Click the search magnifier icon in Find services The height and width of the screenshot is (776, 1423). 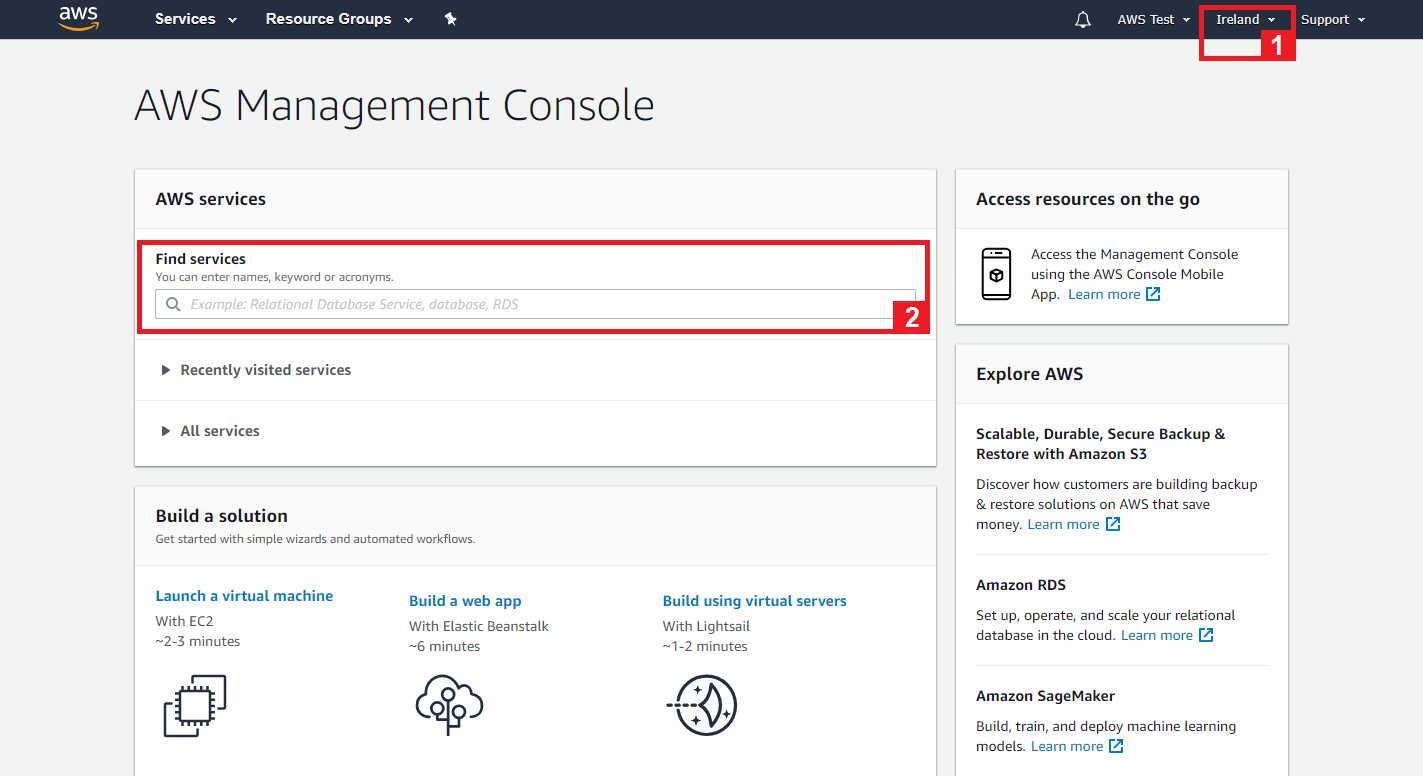(173, 304)
